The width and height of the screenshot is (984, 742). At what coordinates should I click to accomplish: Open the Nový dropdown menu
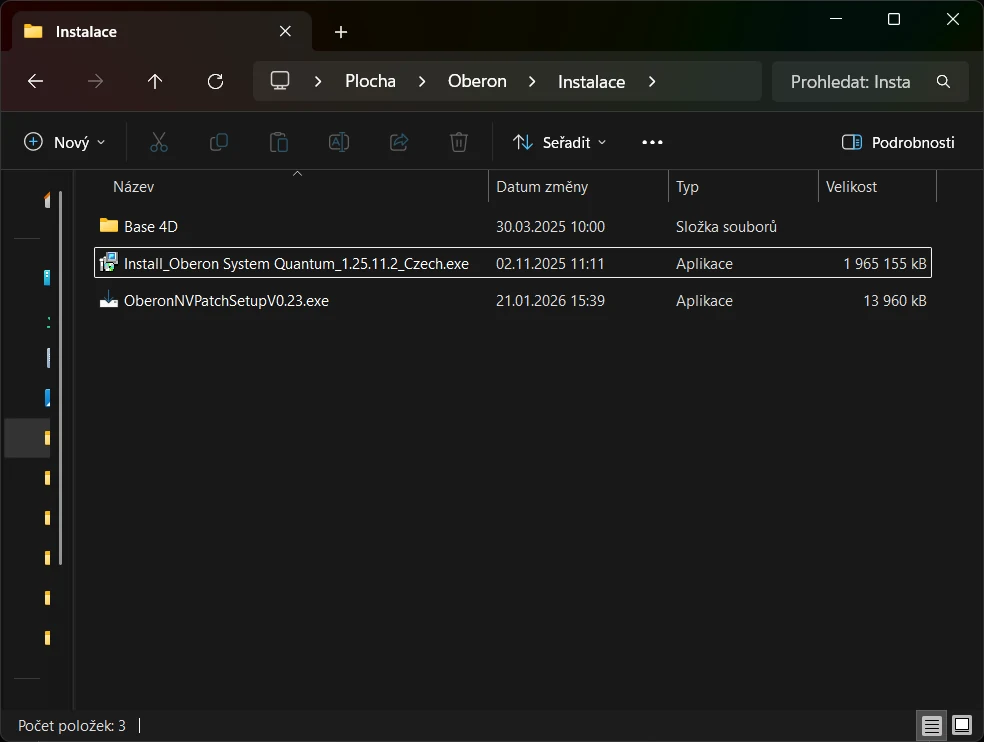click(x=64, y=142)
